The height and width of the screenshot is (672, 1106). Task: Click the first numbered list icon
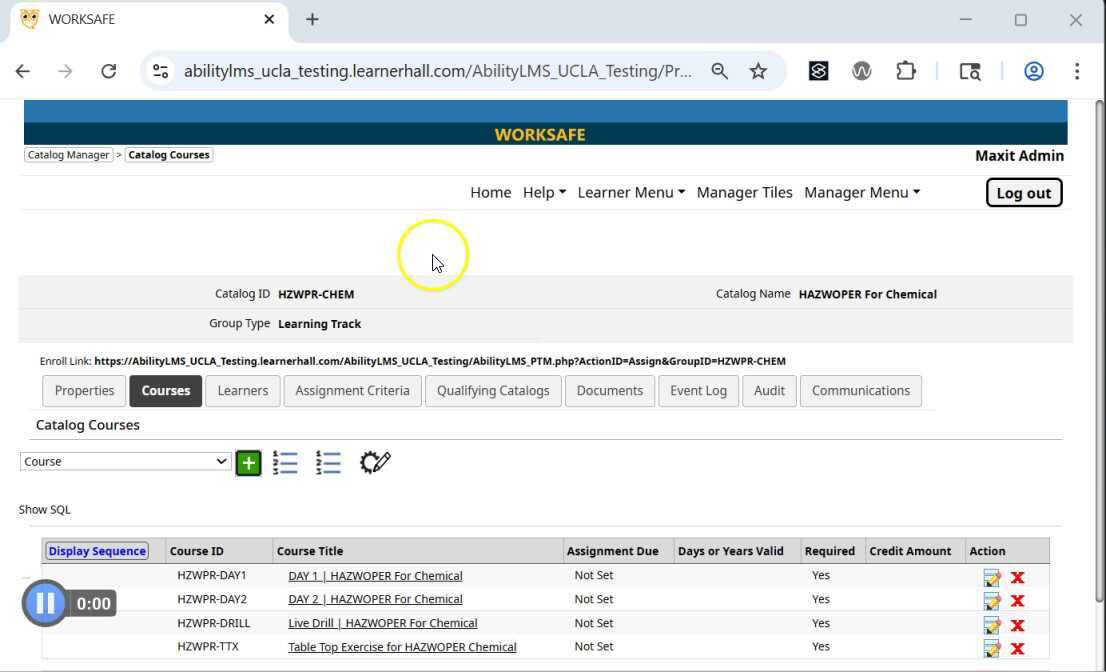pos(286,462)
